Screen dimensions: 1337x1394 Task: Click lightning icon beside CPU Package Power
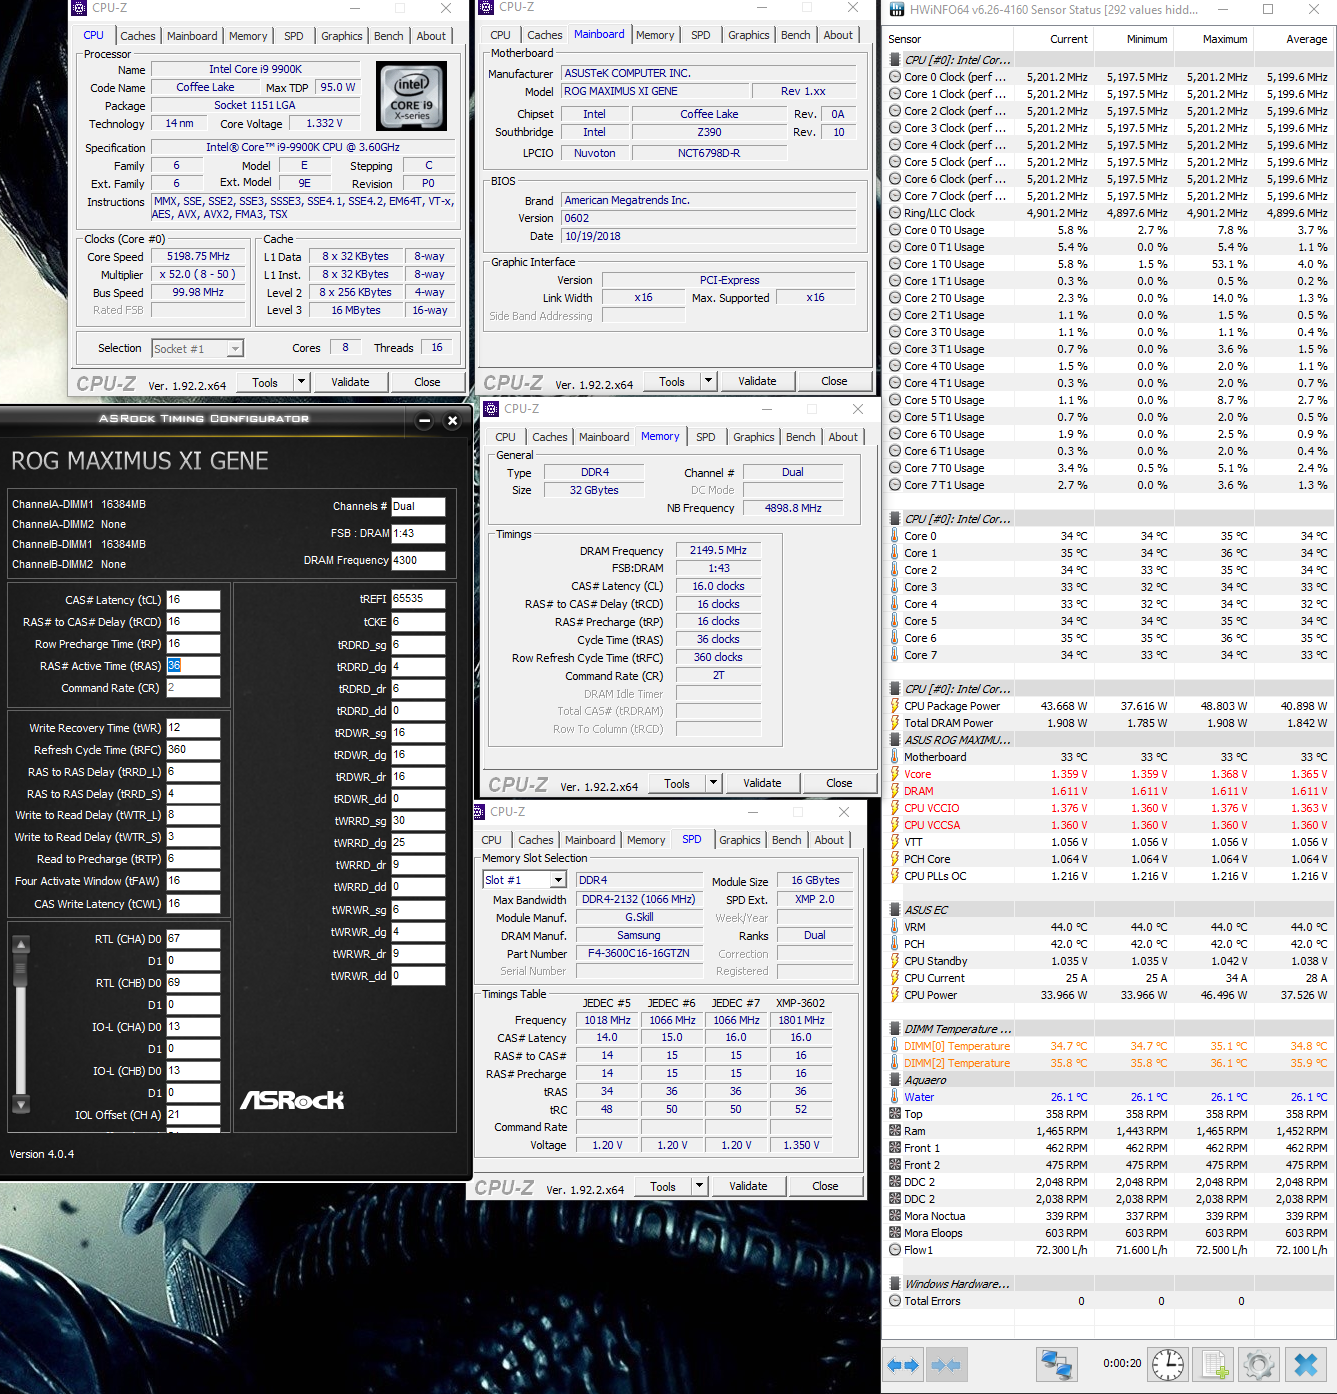tap(895, 706)
